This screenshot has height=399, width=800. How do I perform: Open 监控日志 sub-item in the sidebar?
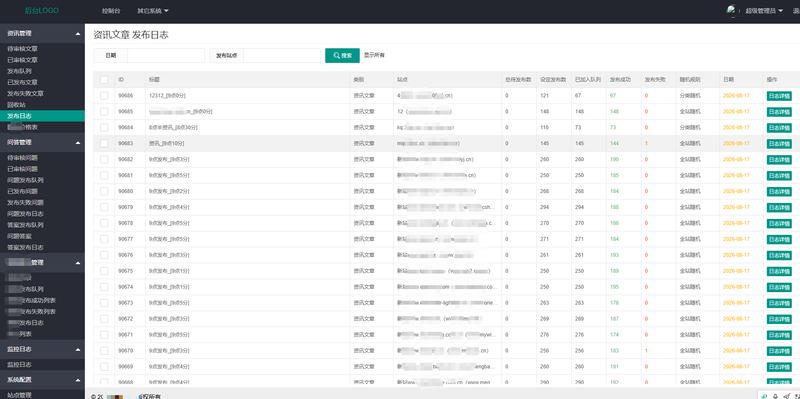(x=19, y=365)
